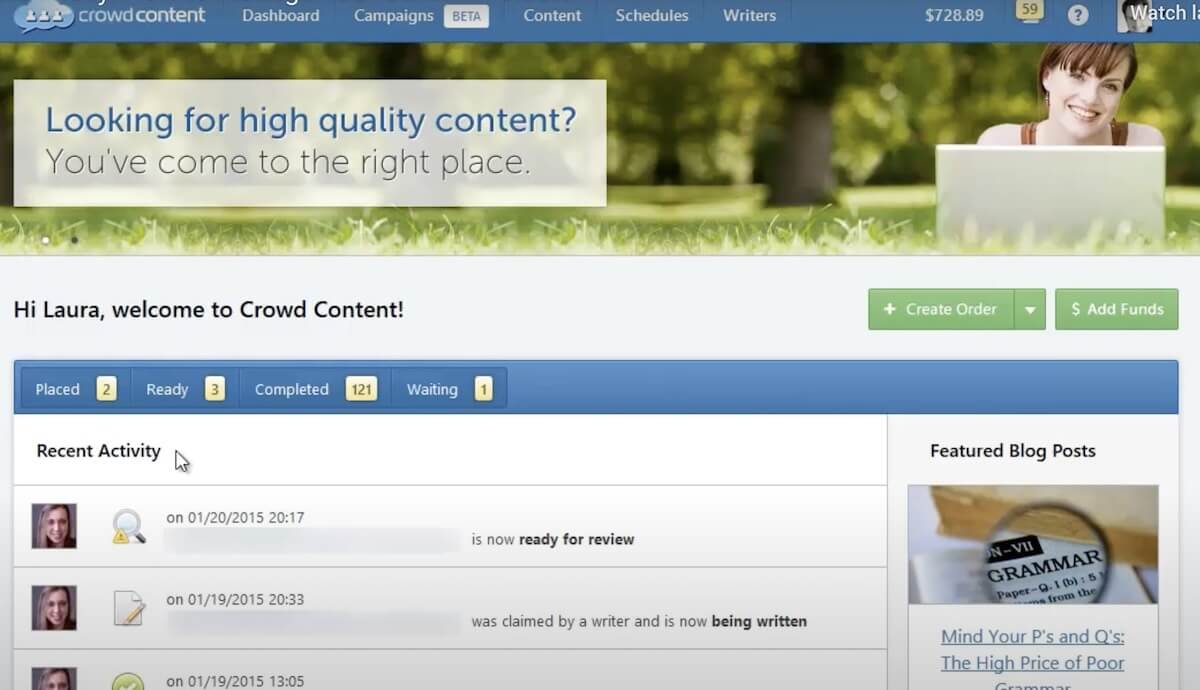This screenshot has height=690, width=1200.
Task: Open the Content menu
Action: click(x=552, y=16)
